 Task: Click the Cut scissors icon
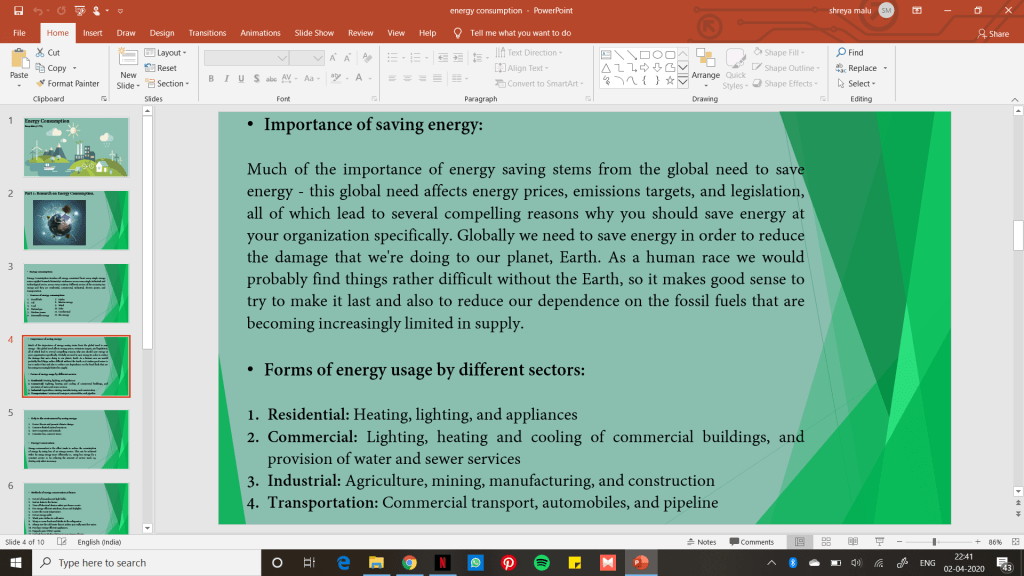click(40, 53)
